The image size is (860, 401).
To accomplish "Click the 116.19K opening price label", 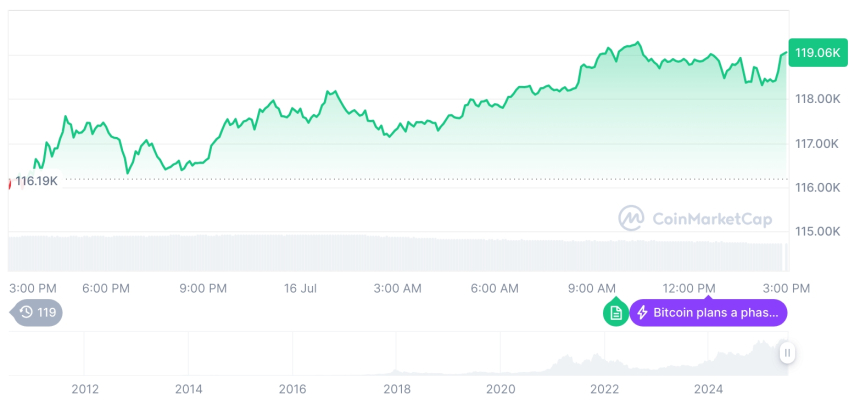I will tap(38, 181).
